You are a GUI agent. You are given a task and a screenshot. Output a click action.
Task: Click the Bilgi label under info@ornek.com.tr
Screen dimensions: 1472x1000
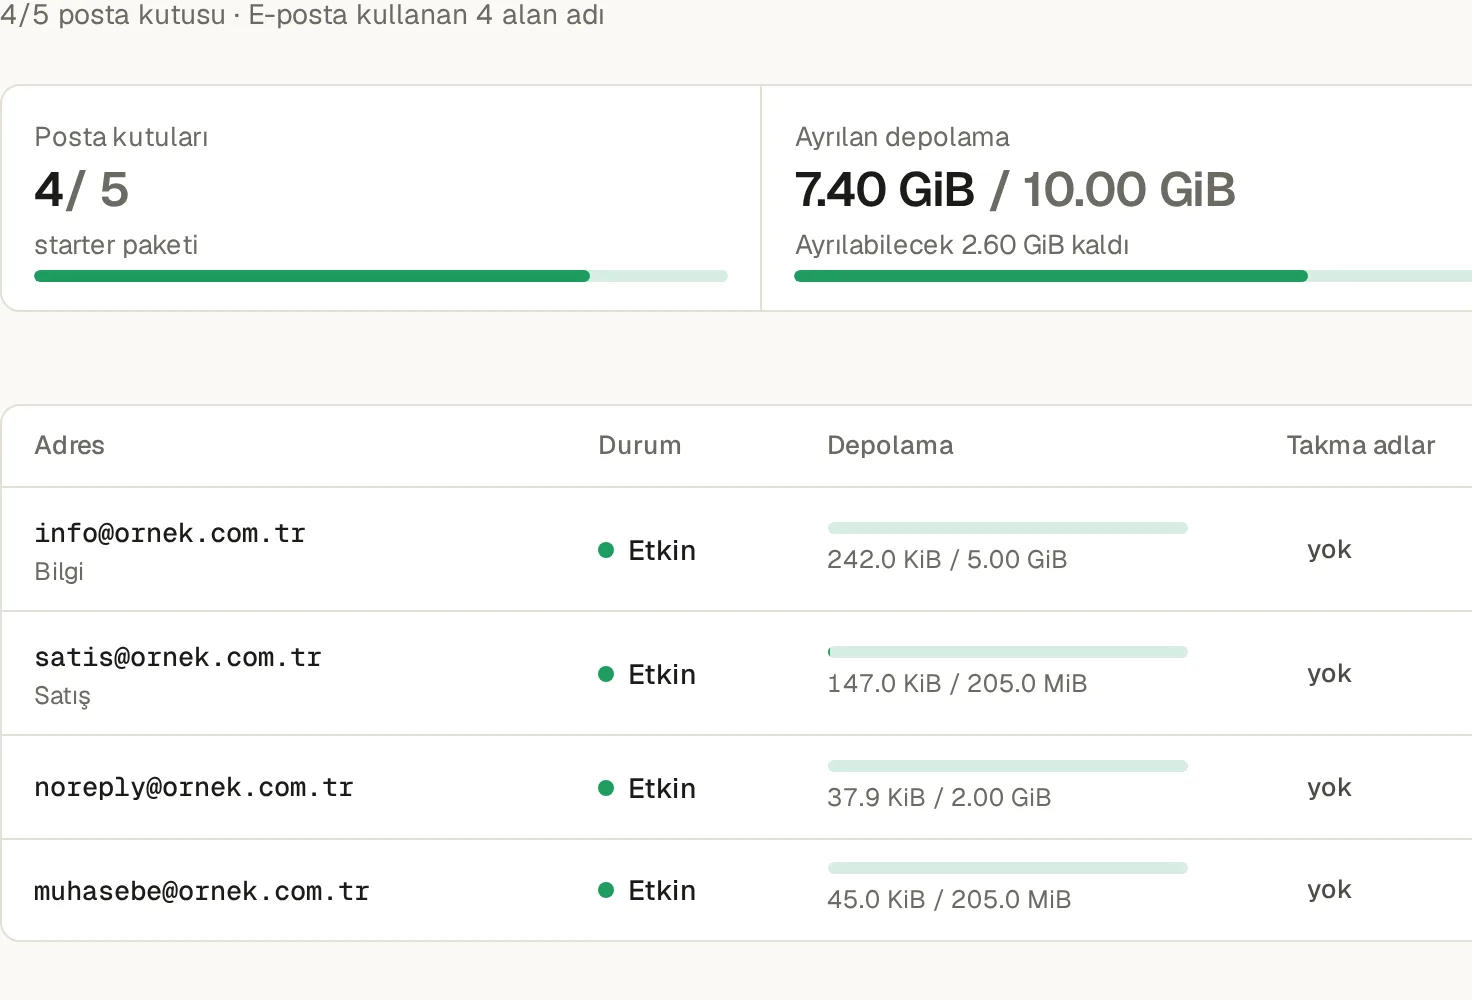59,571
